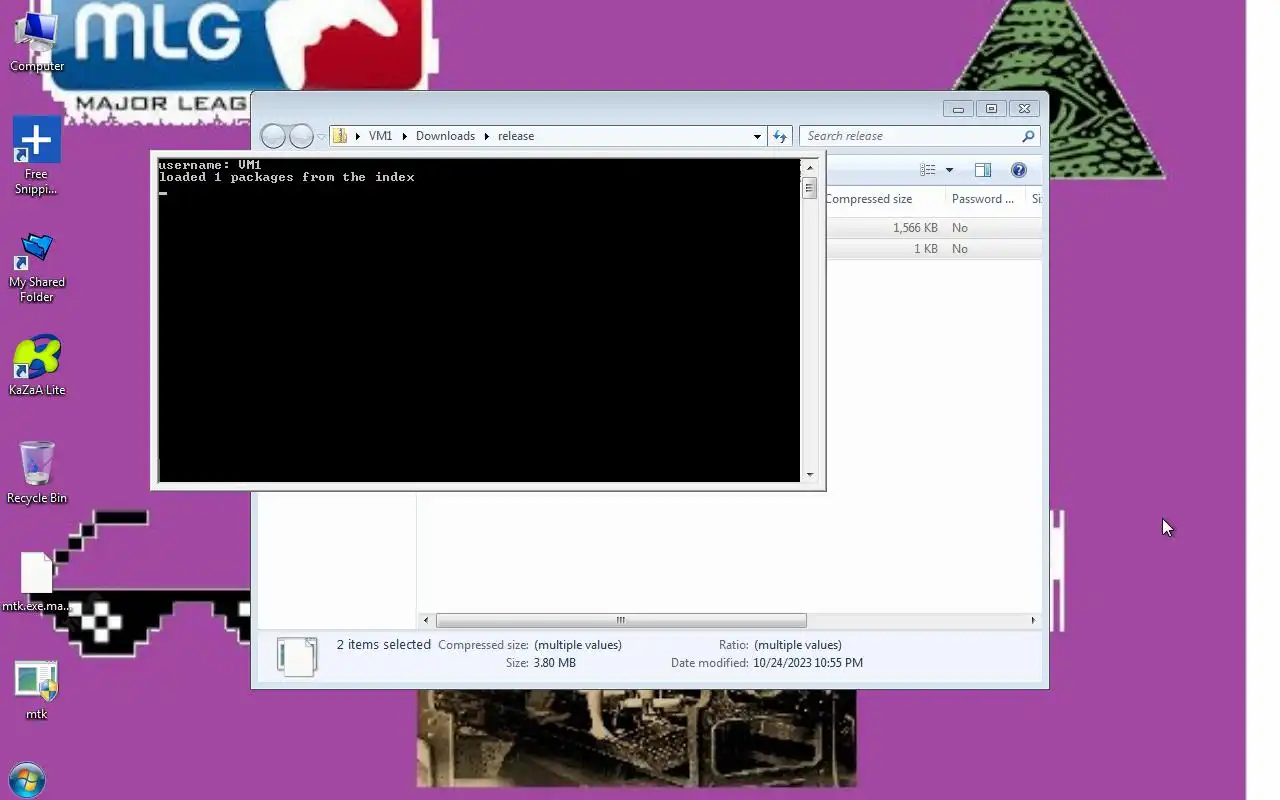This screenshot has width=1280, height=800.
Task: Open the Computer desktop icon
Action: tap(37, 40)
